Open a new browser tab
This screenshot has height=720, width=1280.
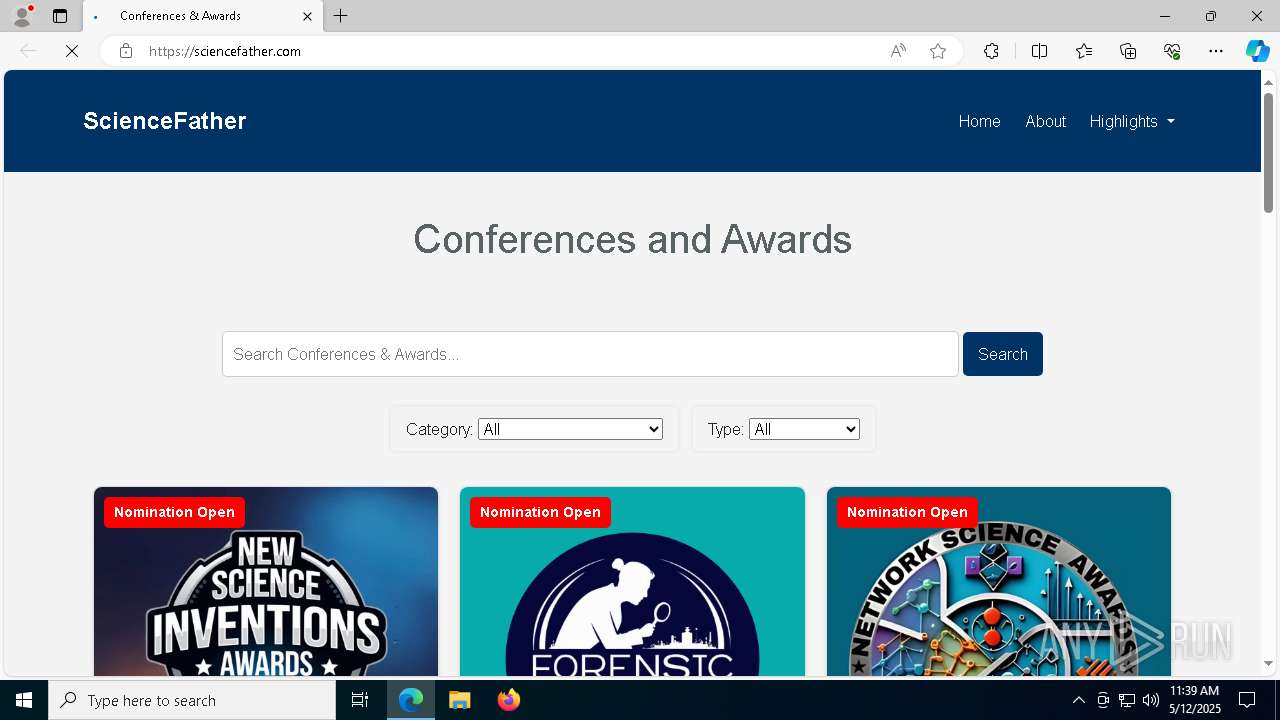coord(341,16)
